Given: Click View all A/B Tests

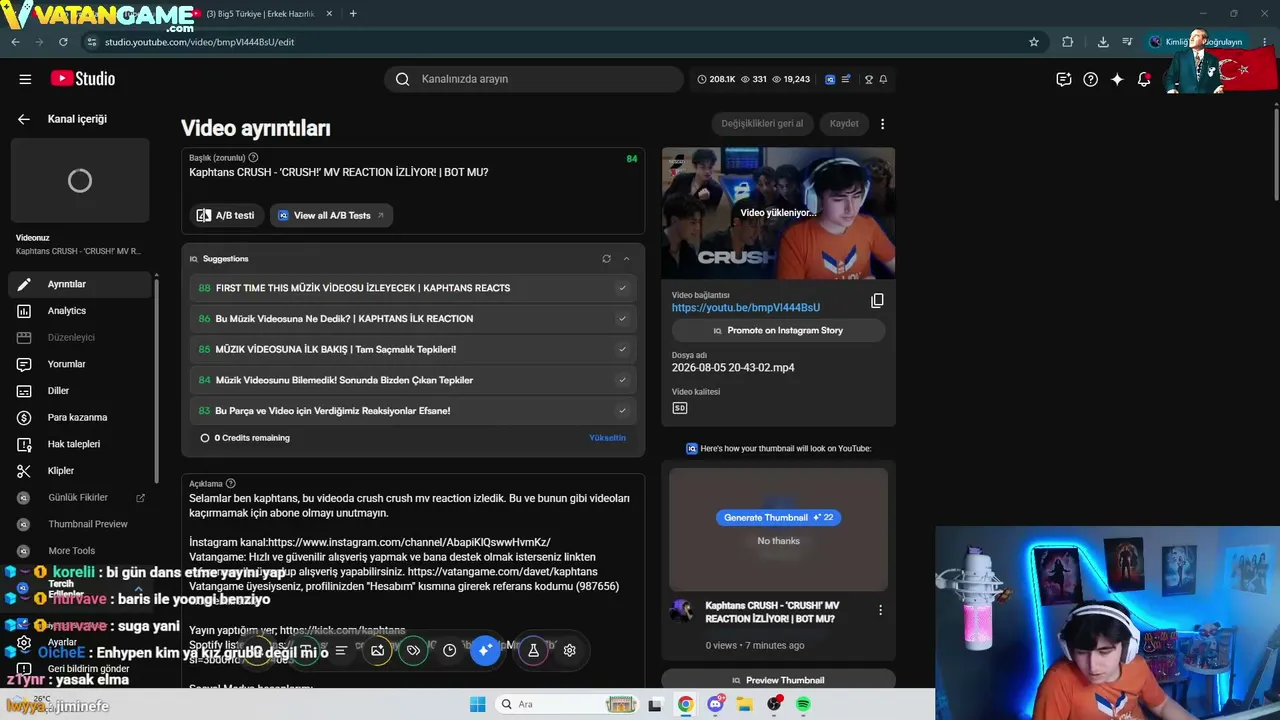Looking at the screenshot, I should (331, 215).
